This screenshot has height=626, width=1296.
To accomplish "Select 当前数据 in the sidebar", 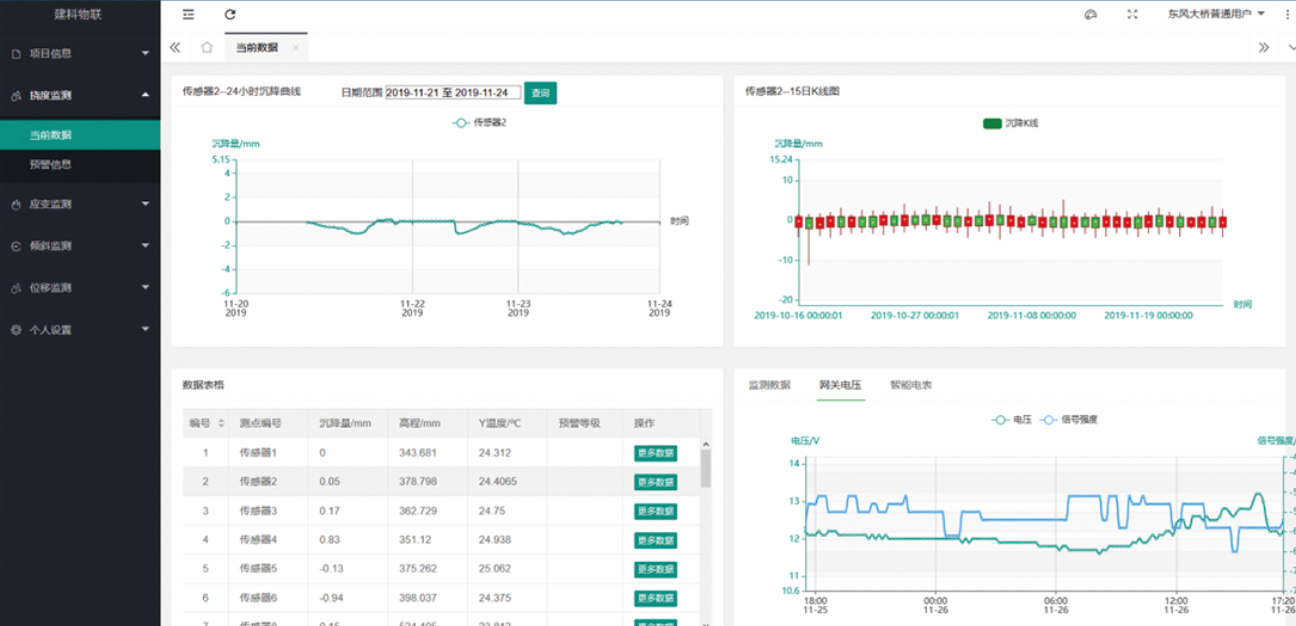I will click(80, 135).
